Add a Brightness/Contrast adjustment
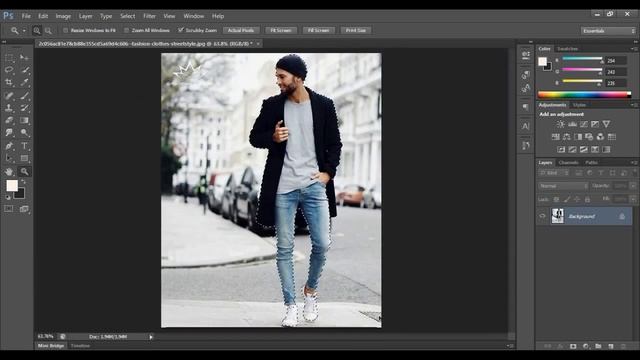The height and width of the screenshot is (360, 640). tap(561, 124)
